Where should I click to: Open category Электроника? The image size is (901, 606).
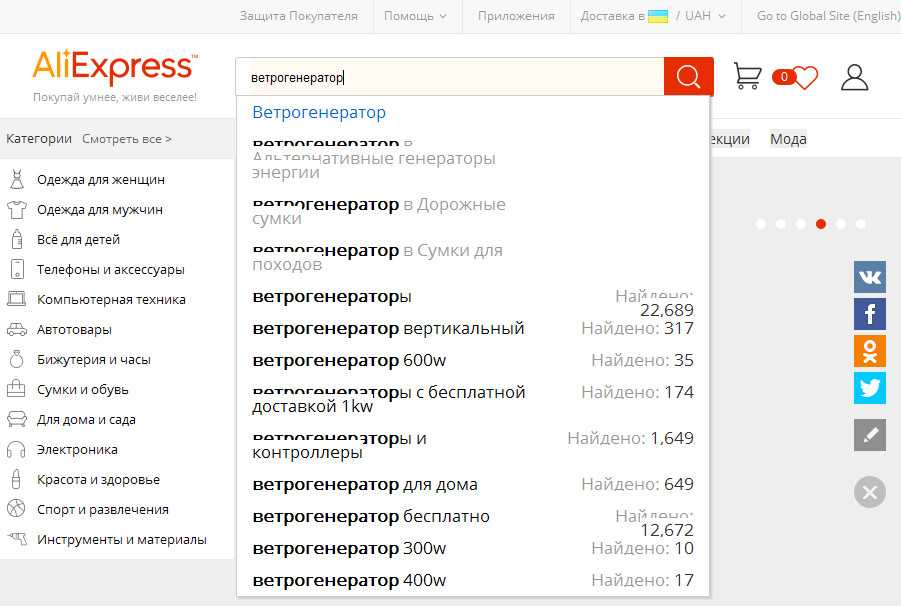click(77, 450)
